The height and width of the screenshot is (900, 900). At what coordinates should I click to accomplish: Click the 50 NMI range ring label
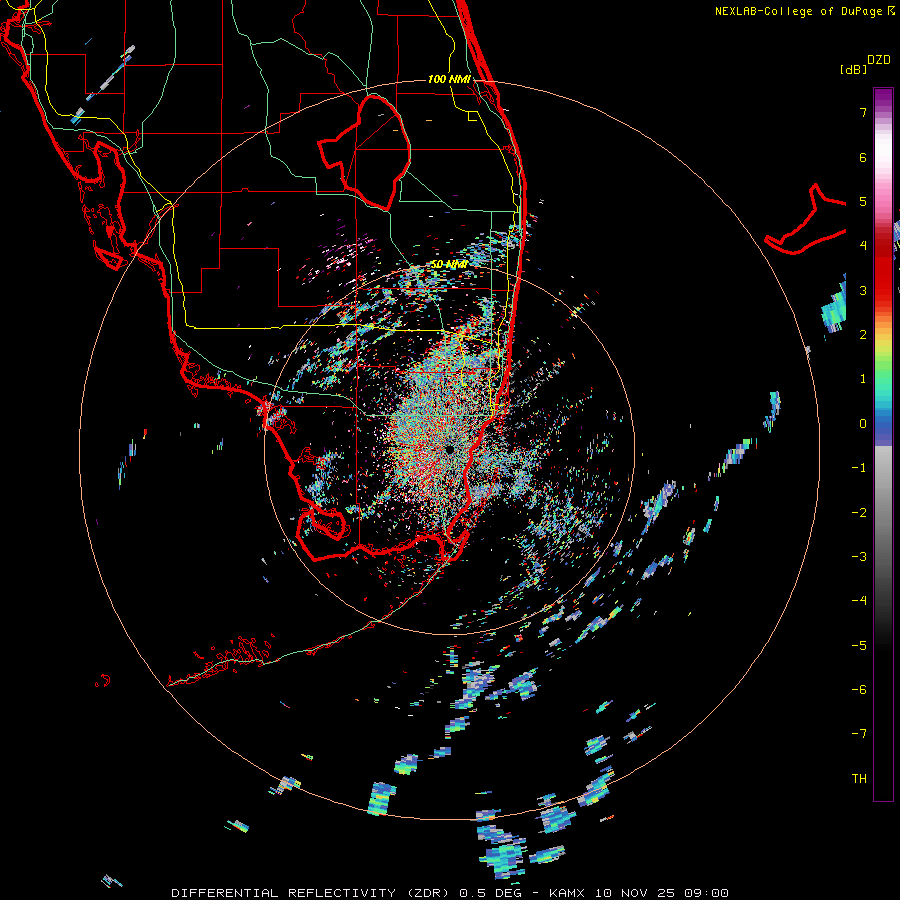(x=449, y=265)
